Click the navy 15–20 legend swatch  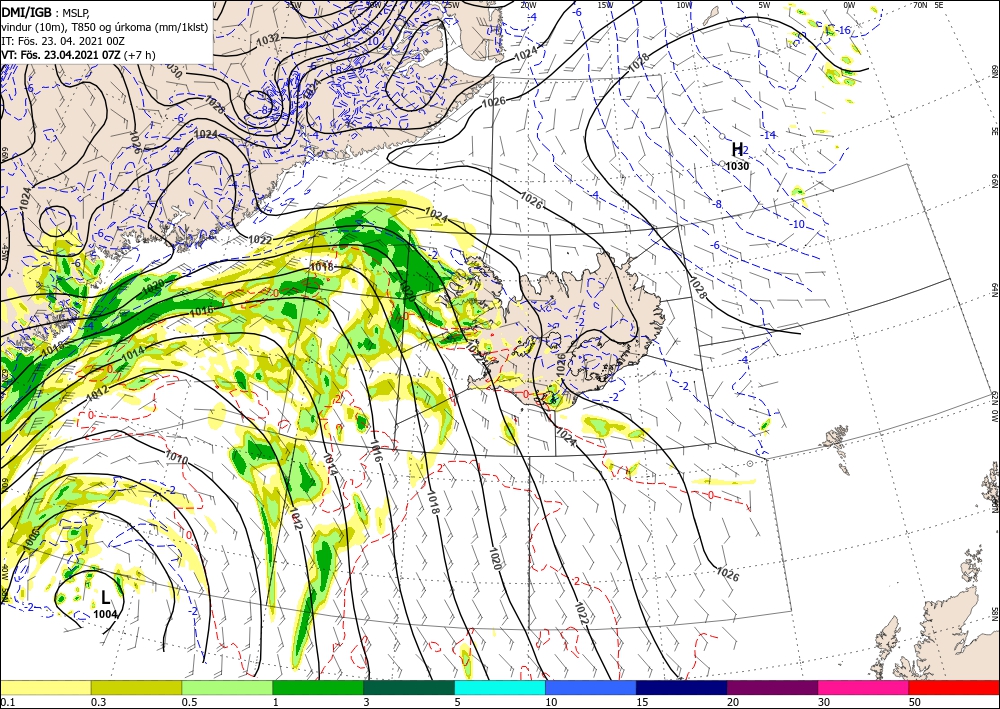point(681,687)
